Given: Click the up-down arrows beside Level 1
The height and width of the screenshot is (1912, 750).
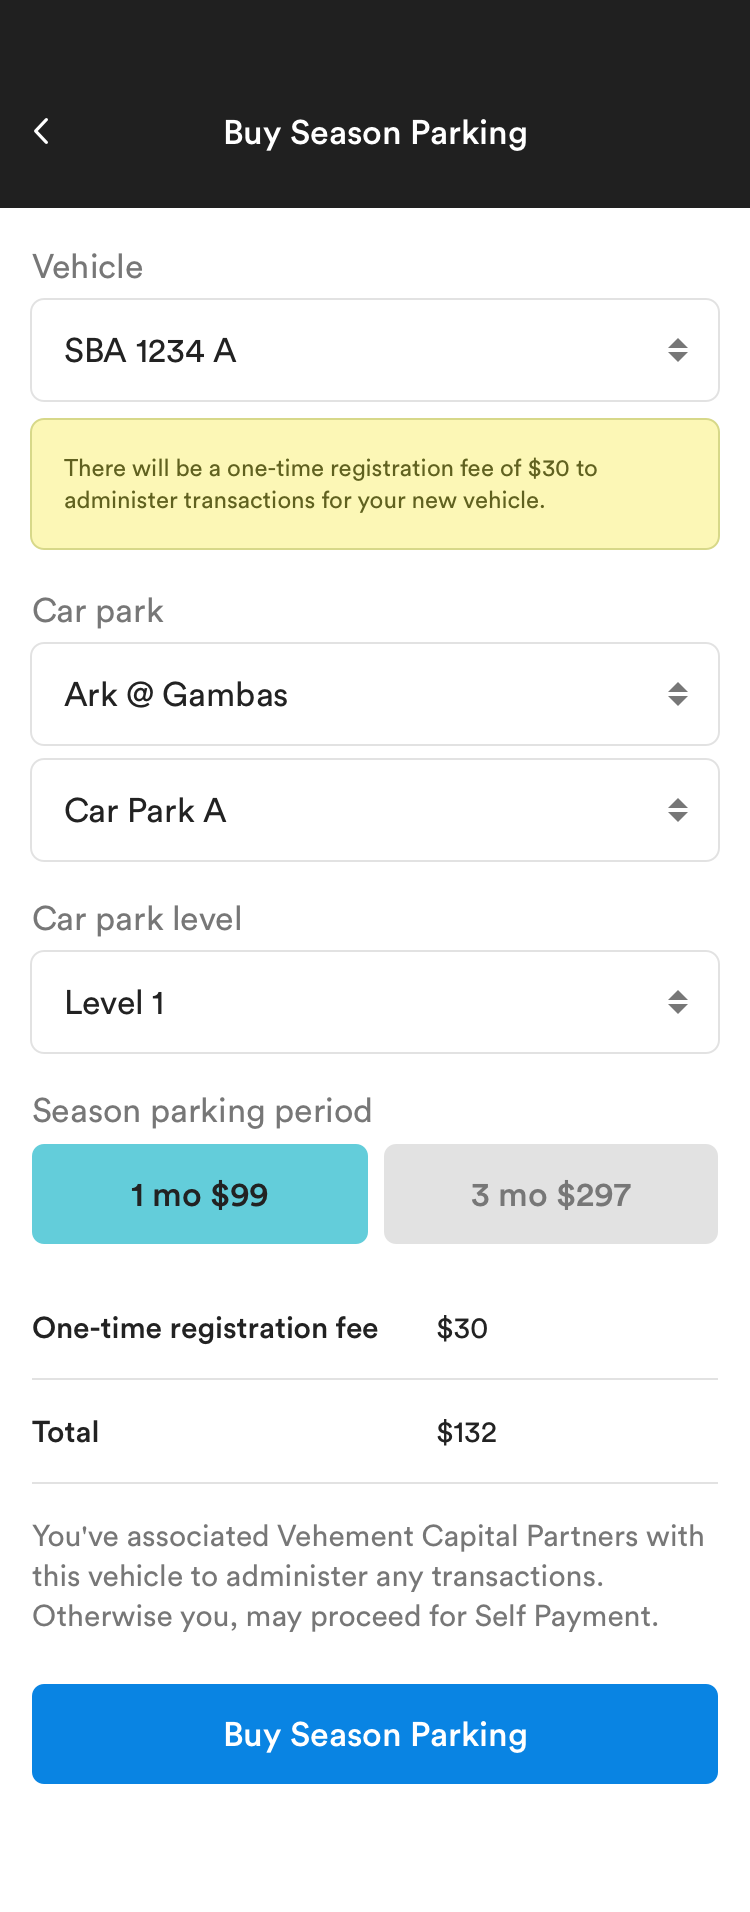Looking at the screenshot, I should (678, 1002).
